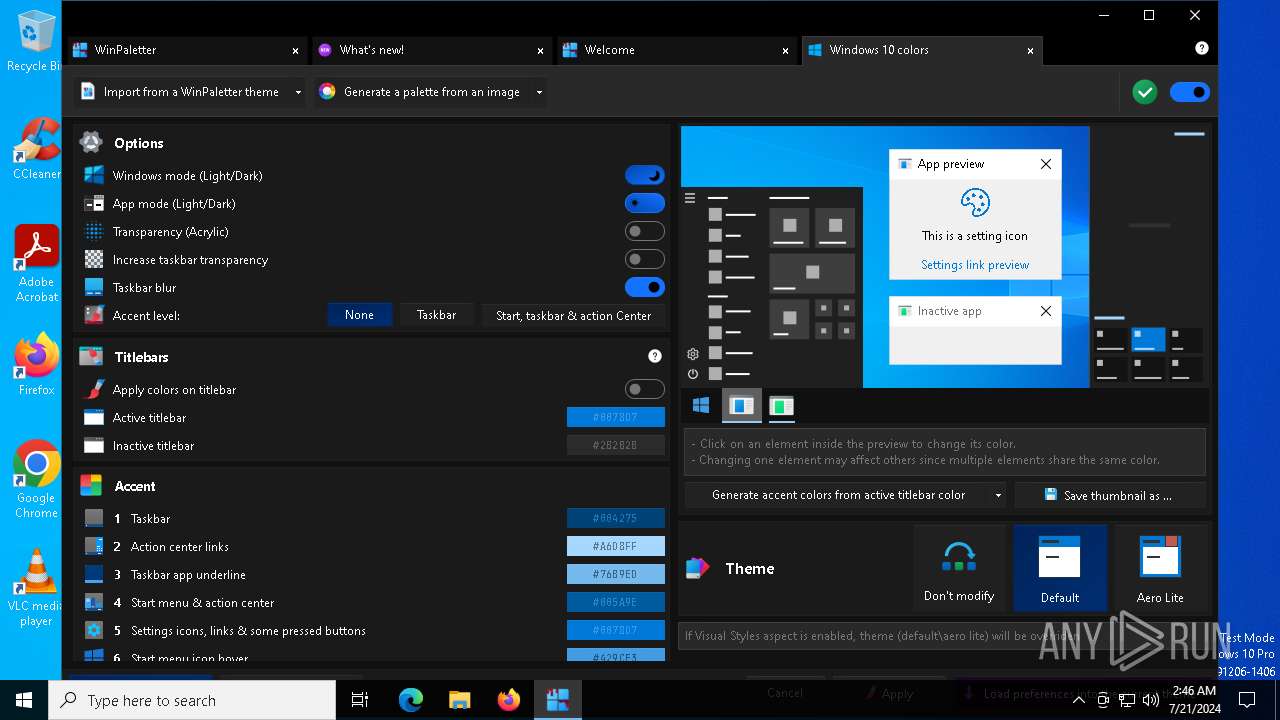Choose the Default theme option
The image size is (1280, 720).
tap(1060, 568)
